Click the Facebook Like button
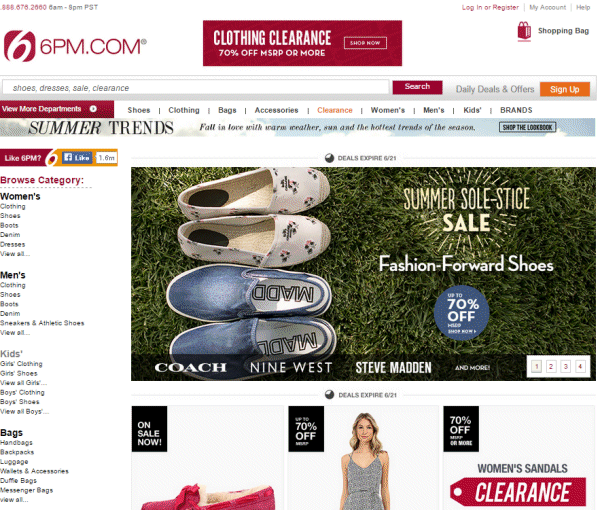 77,158
